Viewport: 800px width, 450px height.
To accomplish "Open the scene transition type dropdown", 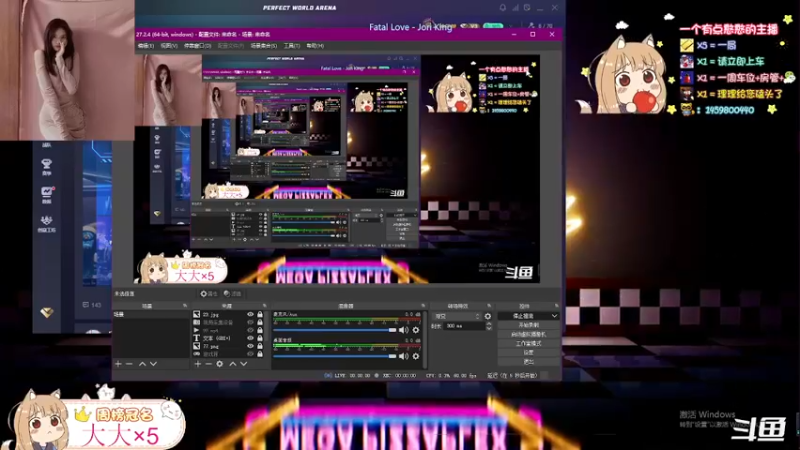I will click(456, 316).
